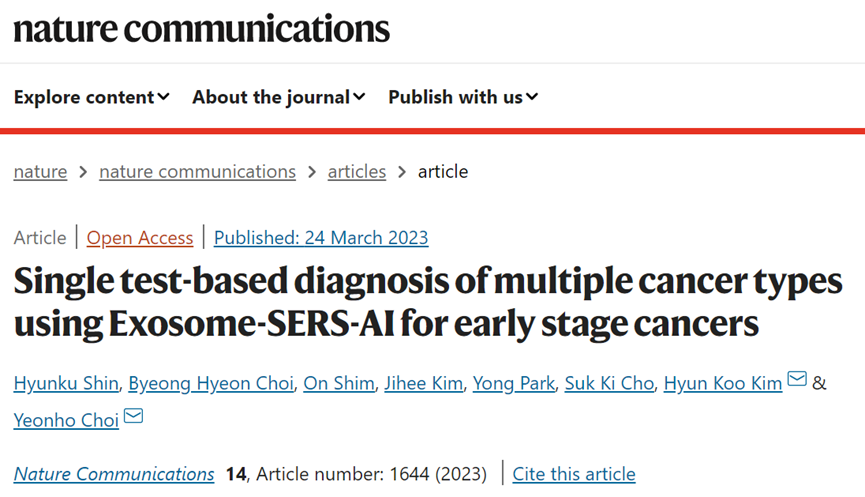Open the nature communications logo homepage
The height and width of the screenshot is (497, 865).
tap(201, 29)
